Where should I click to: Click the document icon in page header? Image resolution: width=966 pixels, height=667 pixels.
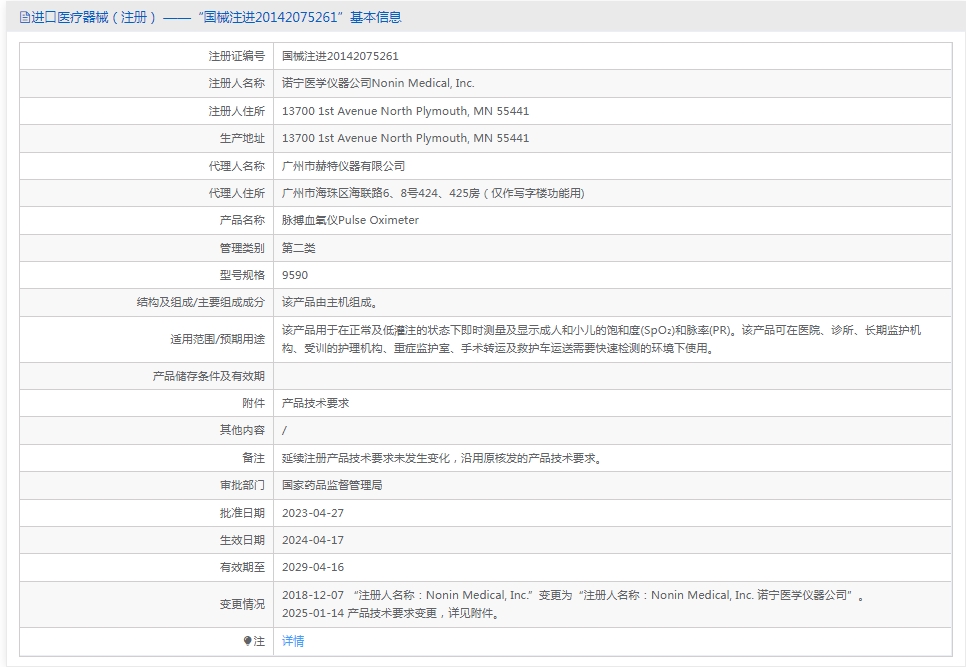(25, 17)
